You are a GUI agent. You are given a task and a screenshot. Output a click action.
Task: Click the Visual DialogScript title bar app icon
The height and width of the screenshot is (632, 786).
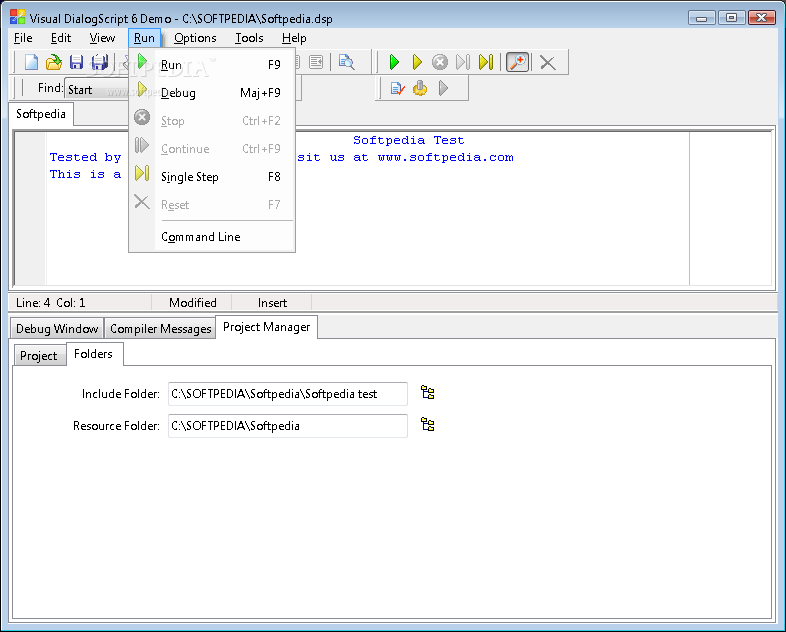point(17,18)
